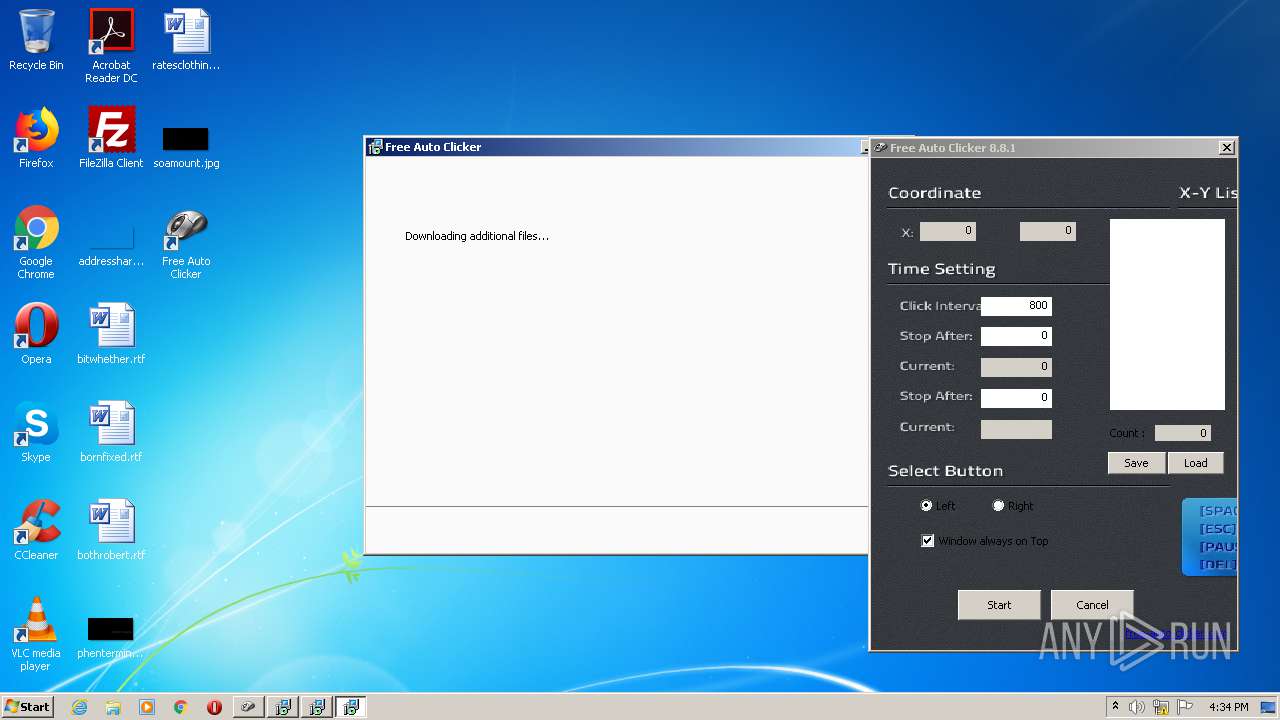Close Free Auto Clicker 8.8.1 window
Image resolution: width=1280 pixels, height=720 pixels.
[1227, 148]
